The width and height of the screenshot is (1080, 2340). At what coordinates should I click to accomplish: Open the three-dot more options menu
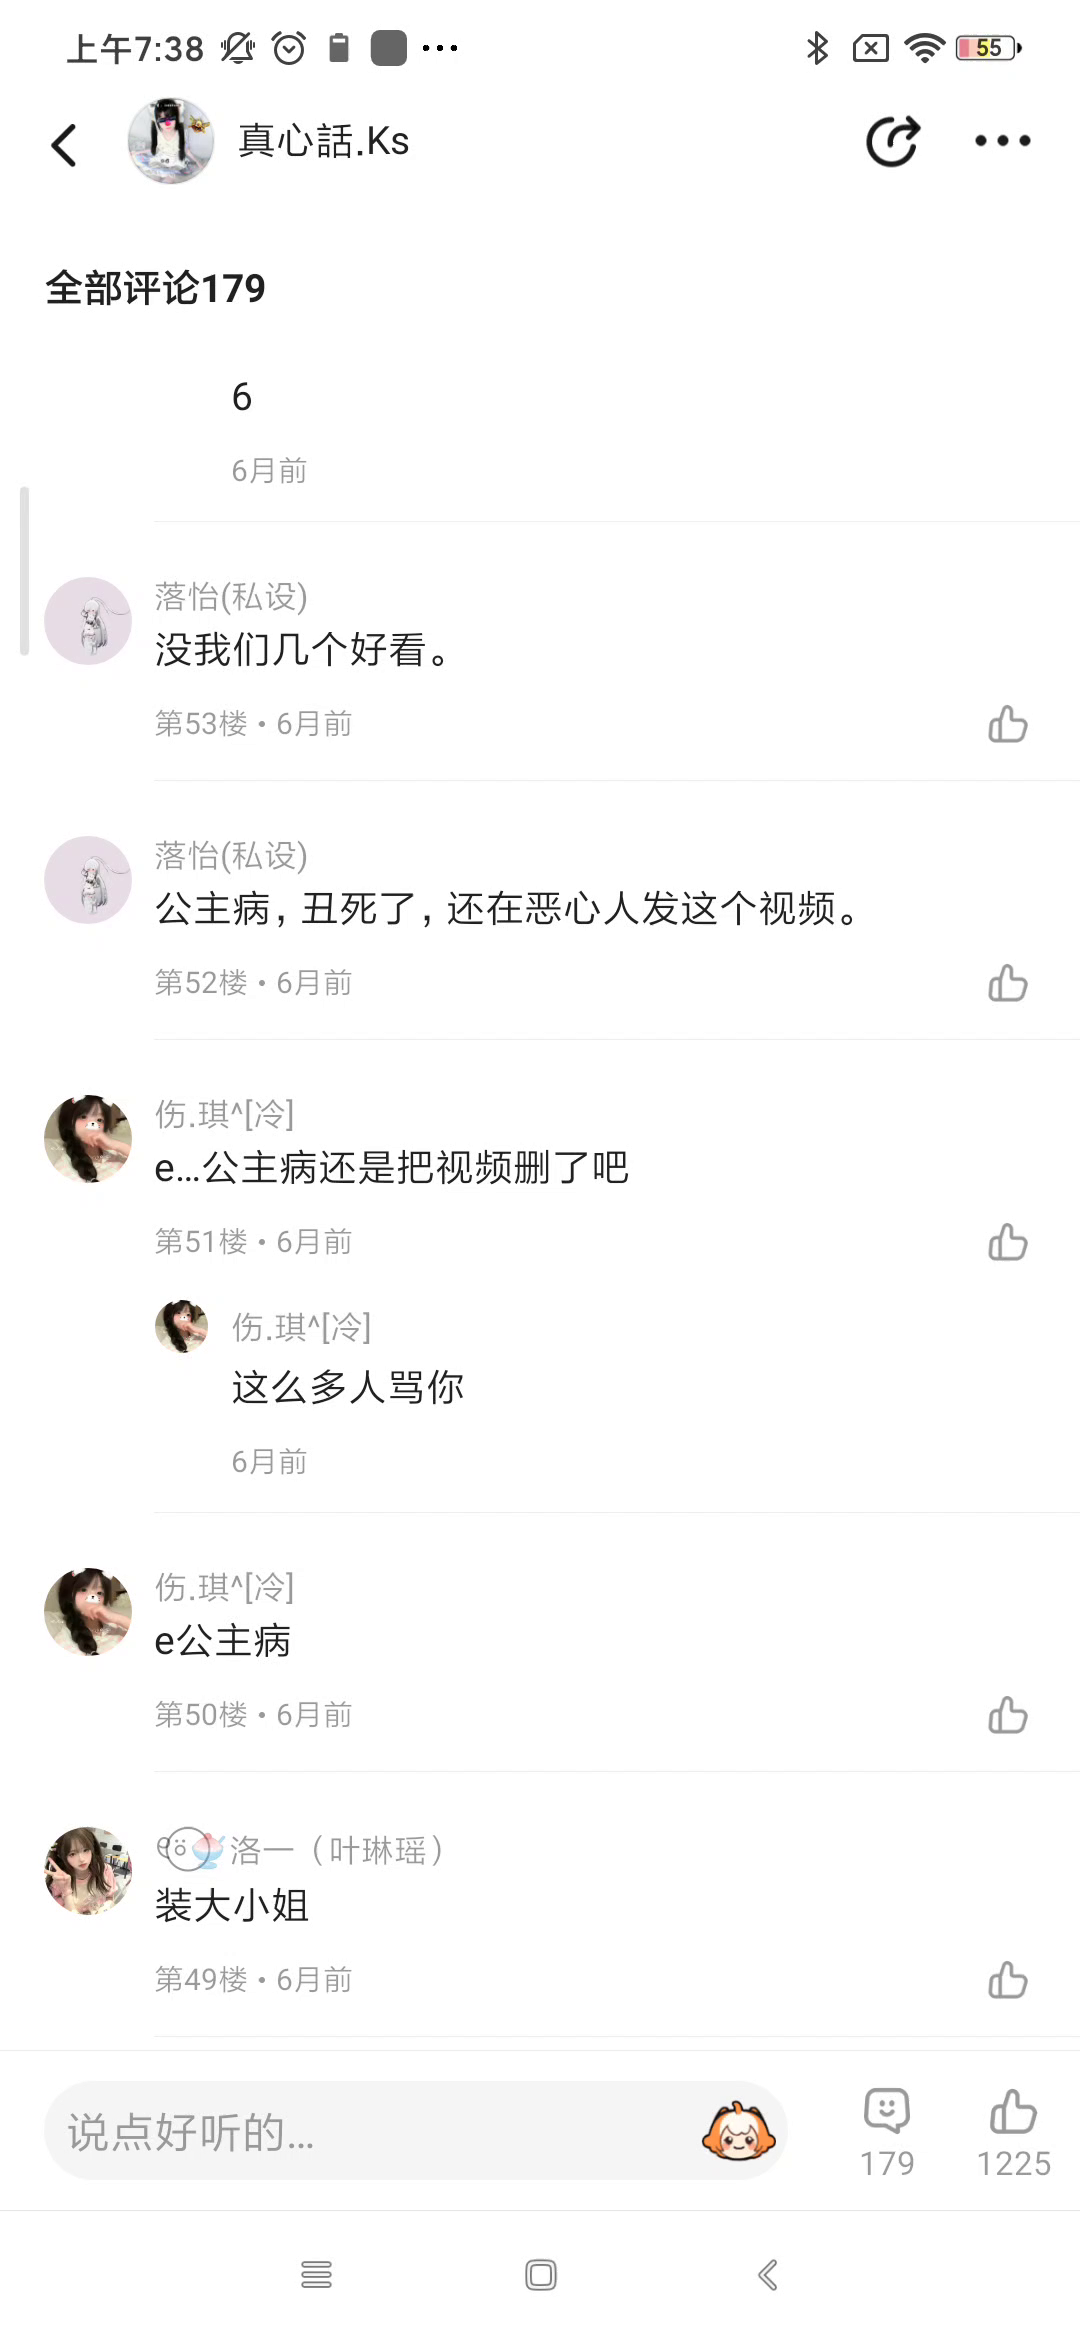click(x=1002, y=141)
